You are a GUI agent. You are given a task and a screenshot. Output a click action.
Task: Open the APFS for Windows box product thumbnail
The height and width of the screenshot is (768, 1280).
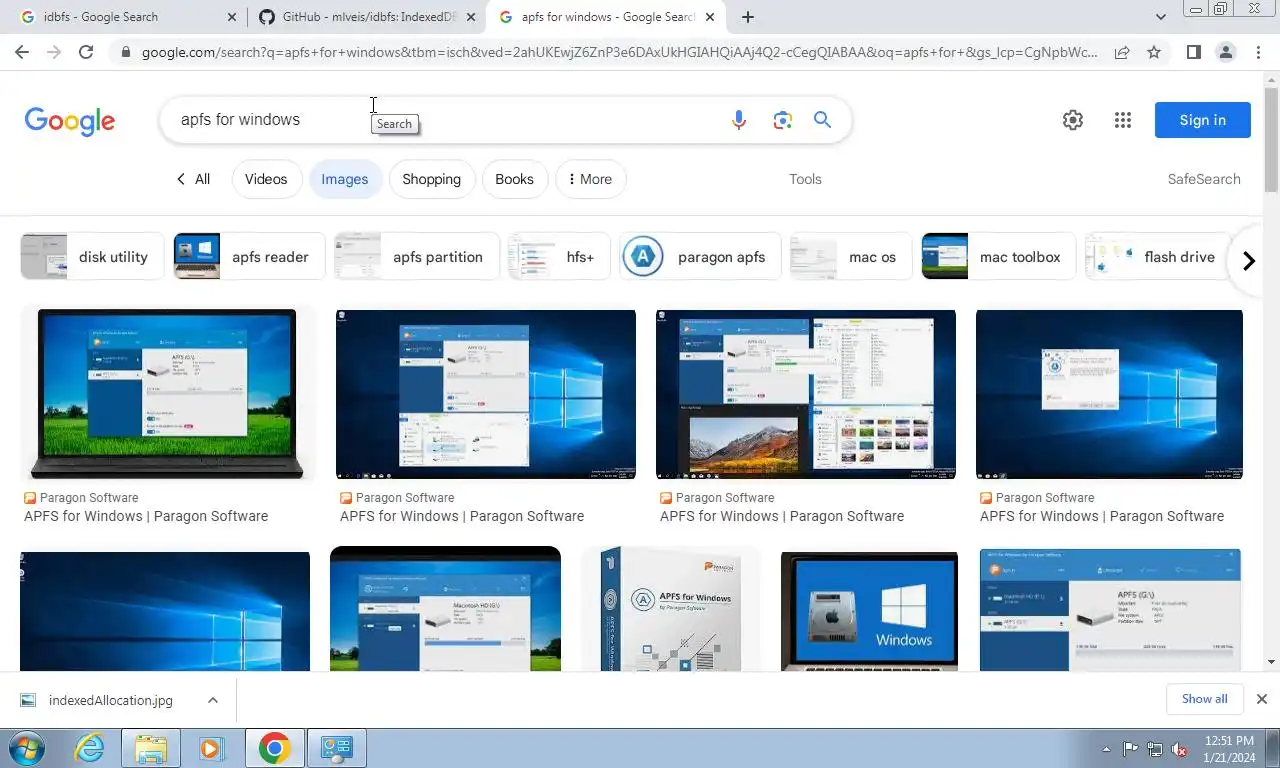(671, 609)
